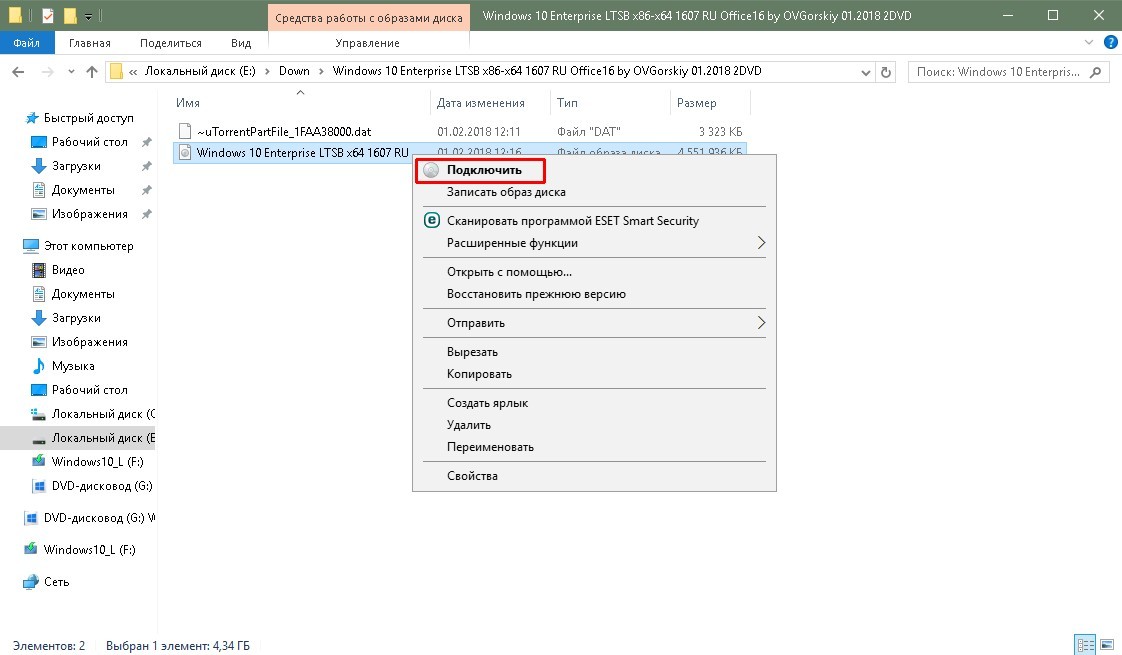Choose Вырезать in context menu
The height and width of the screenshot is (655, 1122).
coord(472,352)
